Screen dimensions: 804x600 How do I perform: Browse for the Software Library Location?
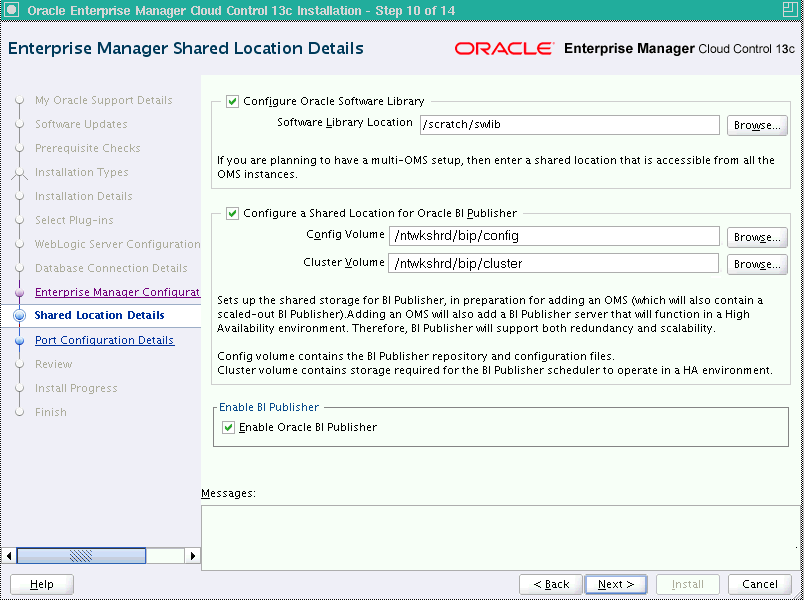coord(757,125)
